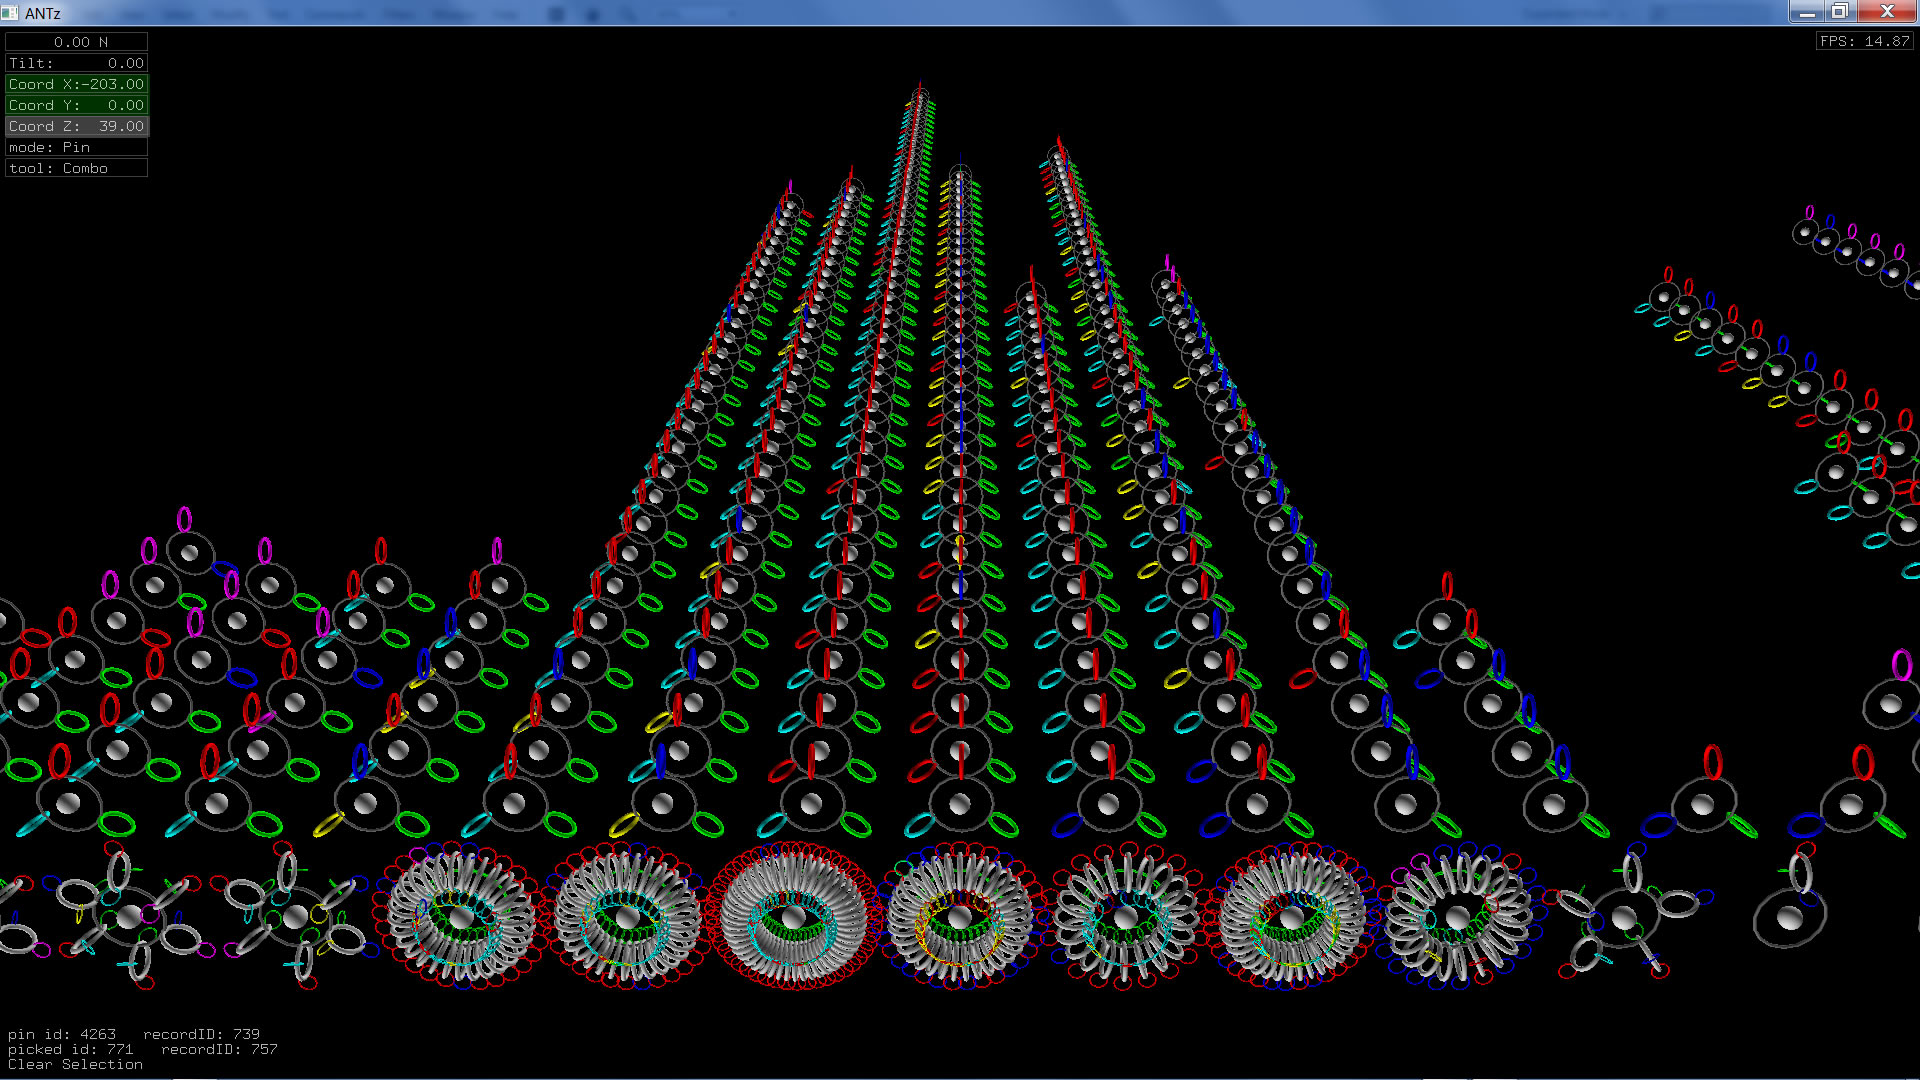Open the mode: Pin selector
Viewport: 1920px width, 1080px height.
[76, 147]
